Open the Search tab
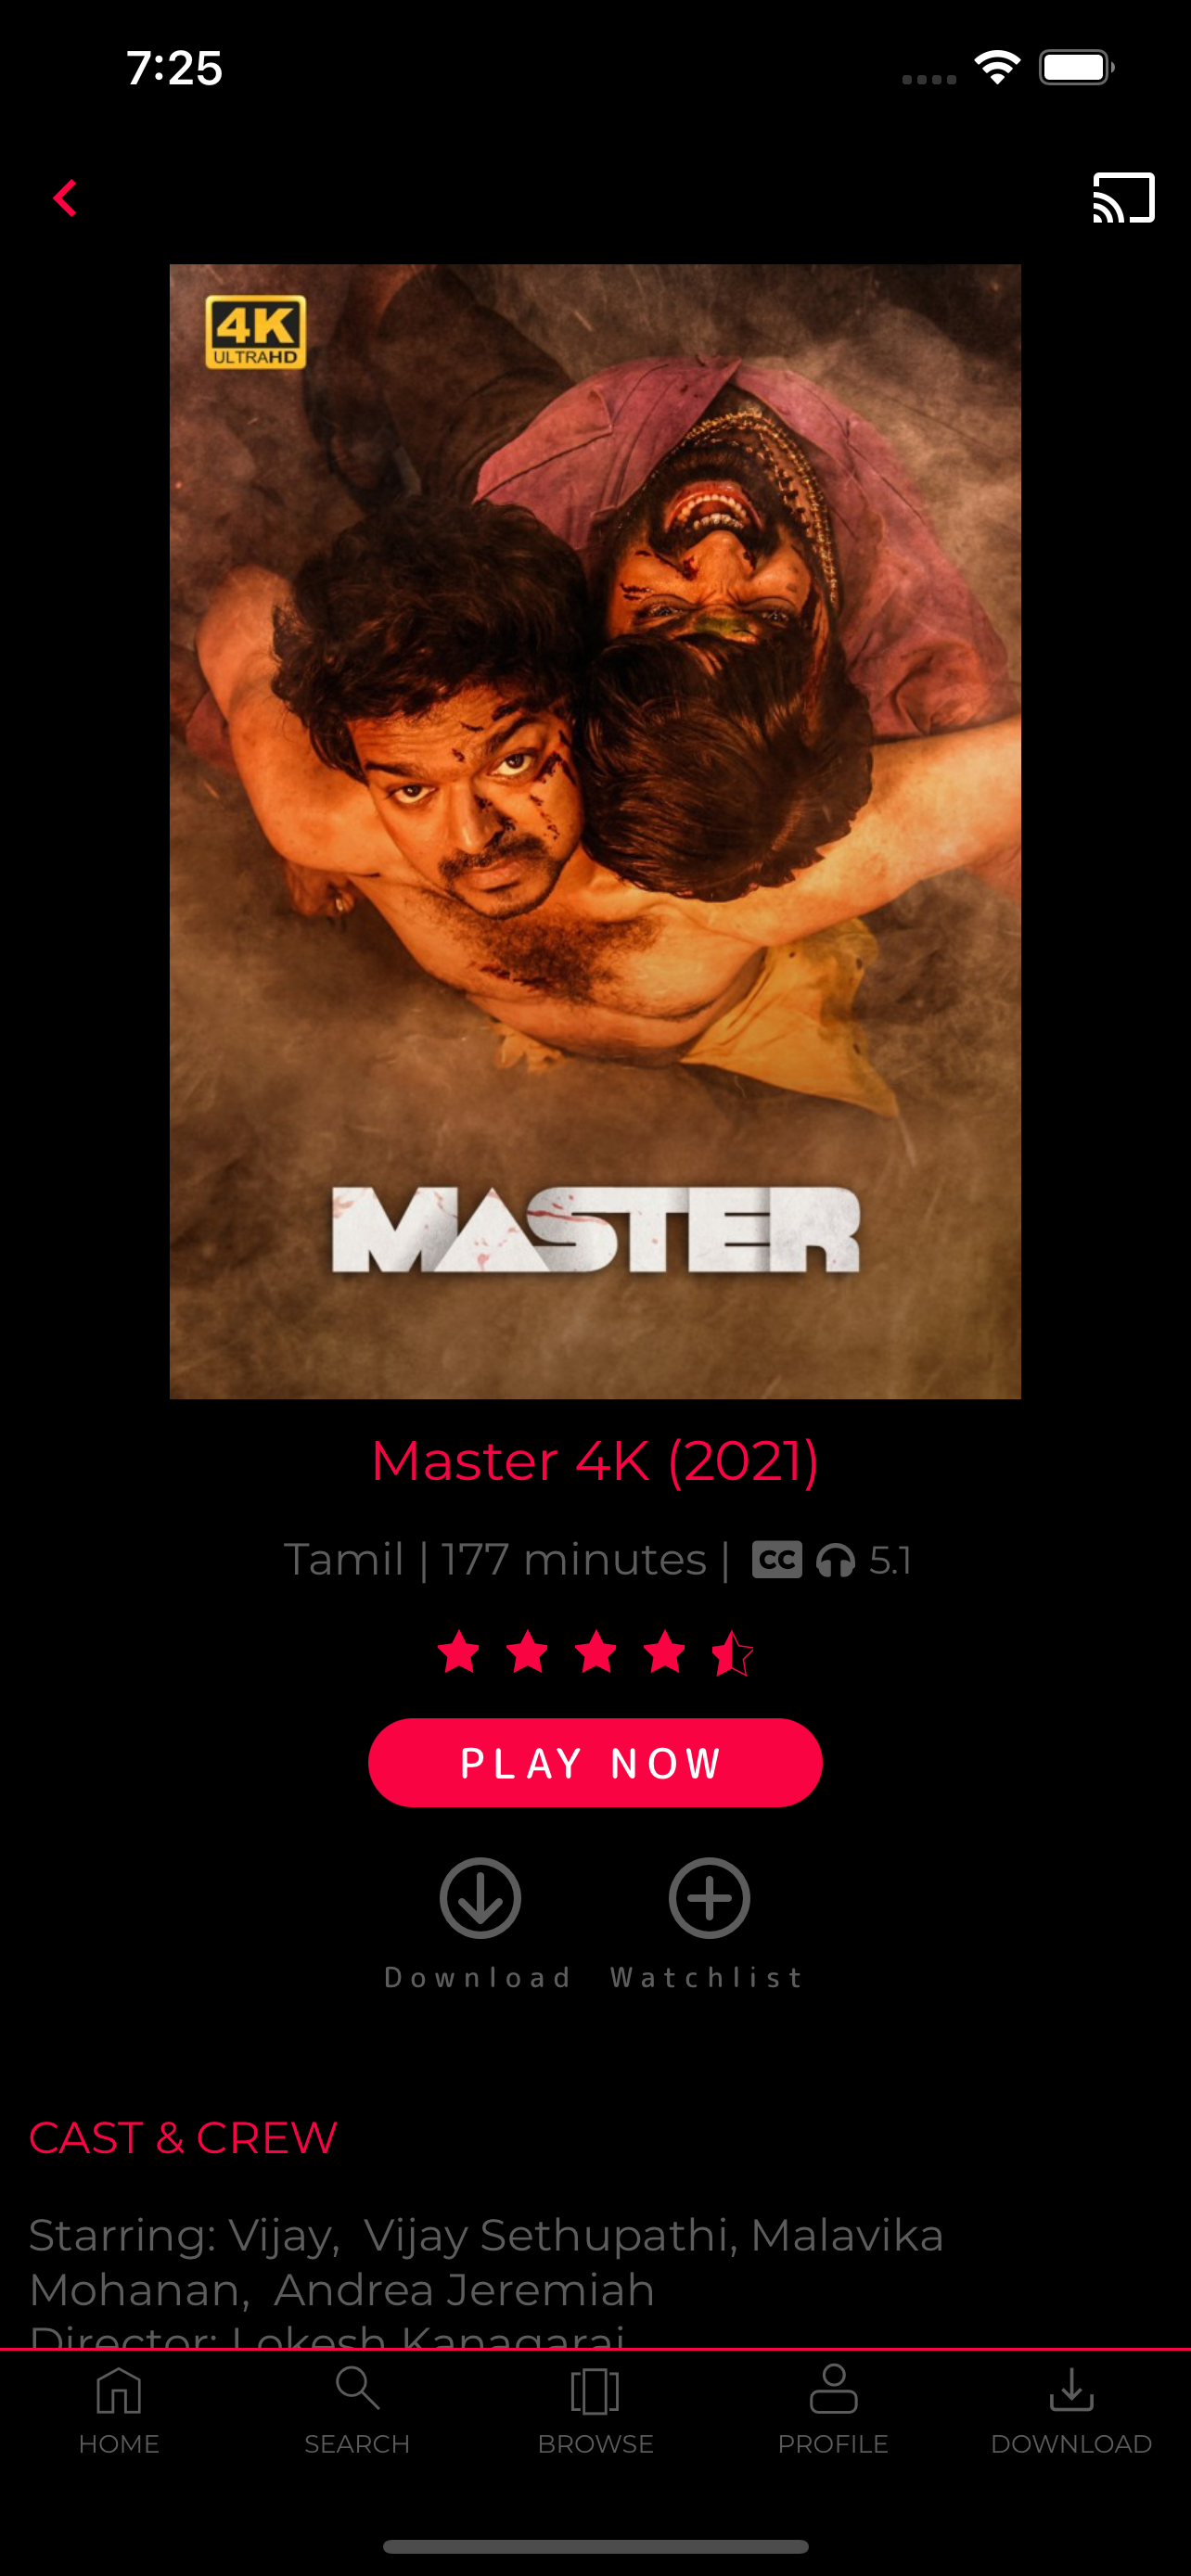Viewport: 1191px width, 2576px height. coord(357,2410)
